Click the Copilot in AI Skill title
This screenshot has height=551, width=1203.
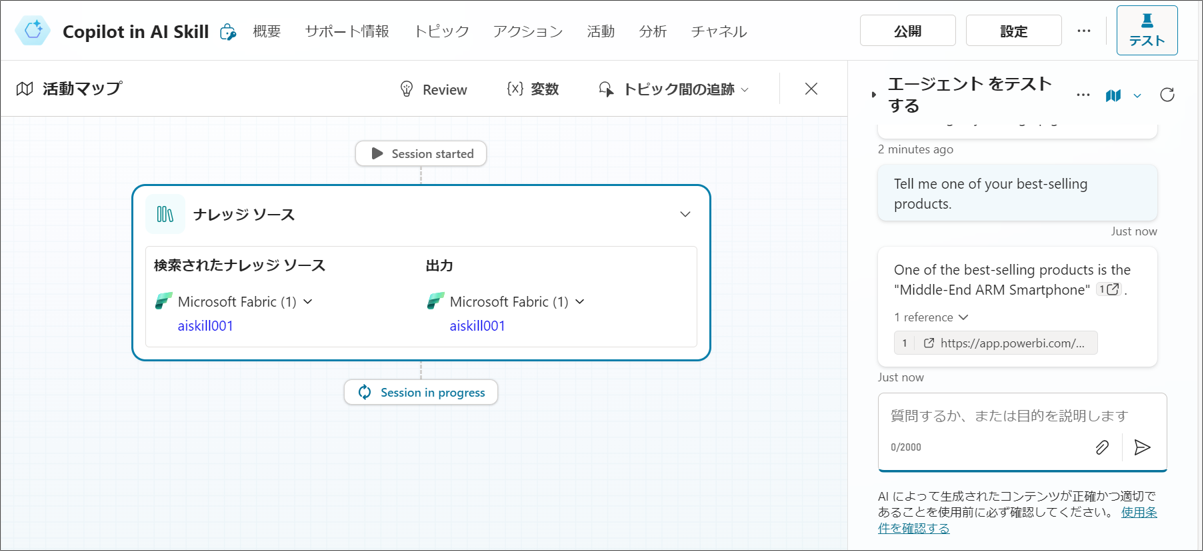pos(135,32)
